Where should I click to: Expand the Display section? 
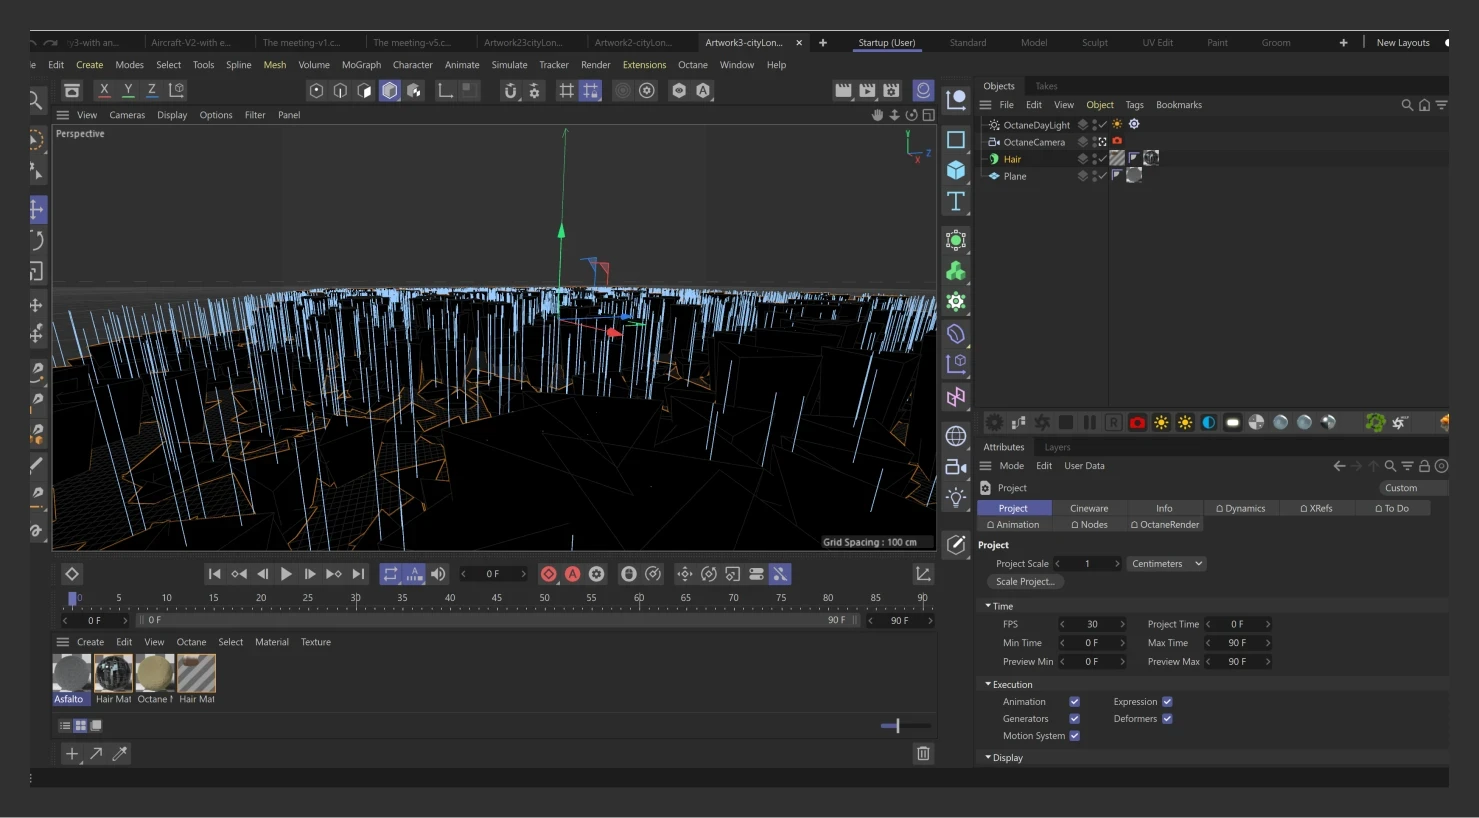988,758
